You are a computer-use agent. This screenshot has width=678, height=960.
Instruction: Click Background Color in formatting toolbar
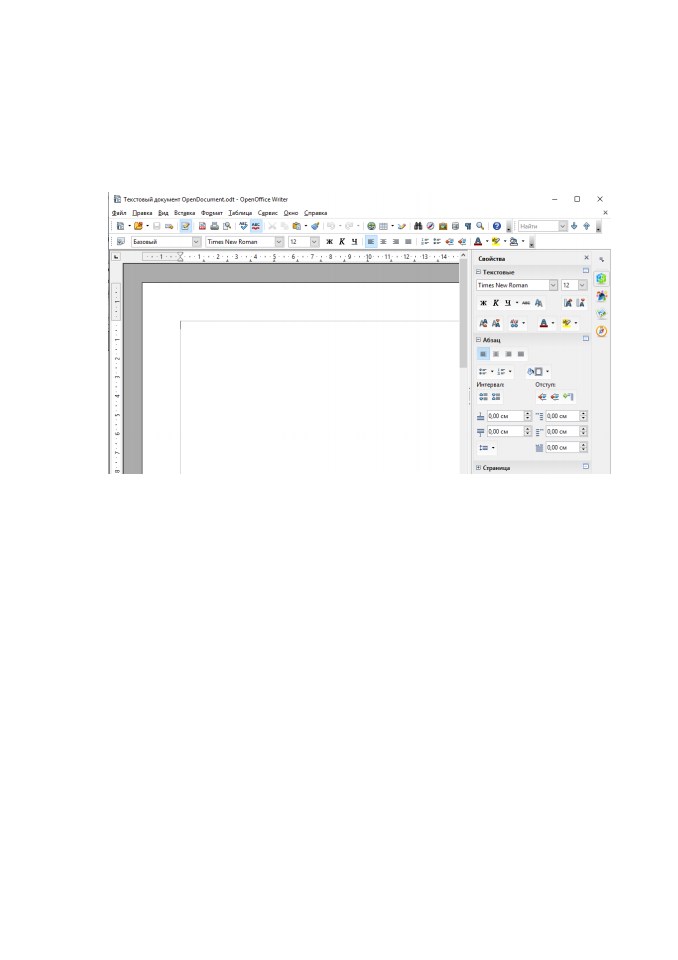(x=514, y=242)
